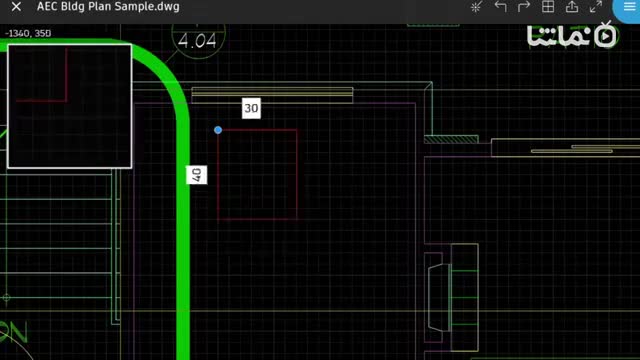Undo the last drawing action
Viewport: 640px width, 360px height.
click(500, 7)
